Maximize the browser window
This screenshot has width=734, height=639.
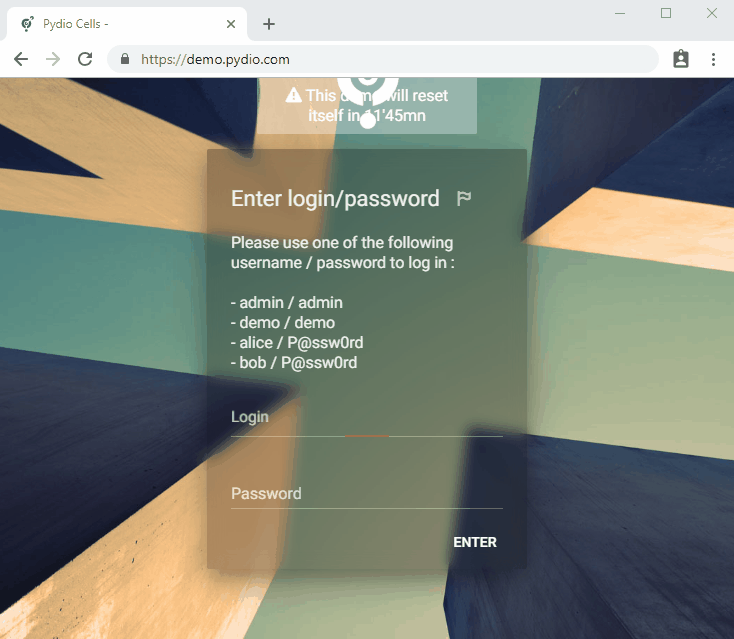click(x=666, y=13)
